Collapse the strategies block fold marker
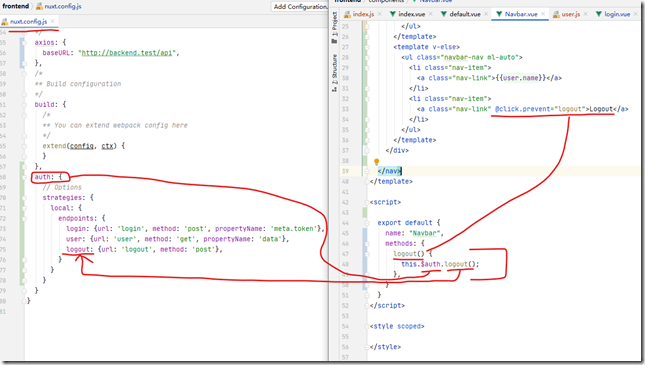The image size is (645, 365). 24,198
